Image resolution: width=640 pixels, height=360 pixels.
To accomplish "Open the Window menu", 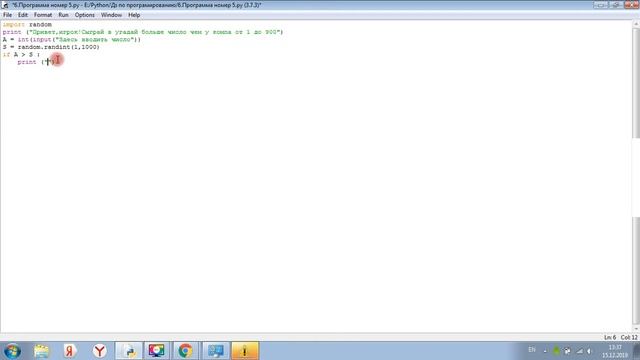I will pos(111,15).
